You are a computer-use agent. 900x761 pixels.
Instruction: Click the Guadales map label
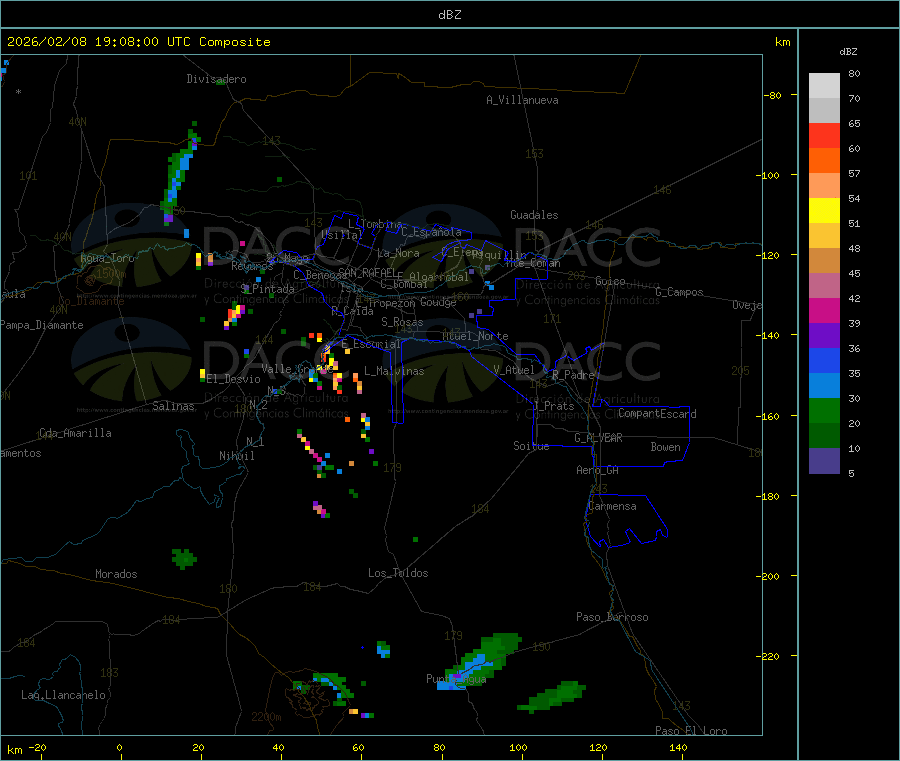(534, 215)
